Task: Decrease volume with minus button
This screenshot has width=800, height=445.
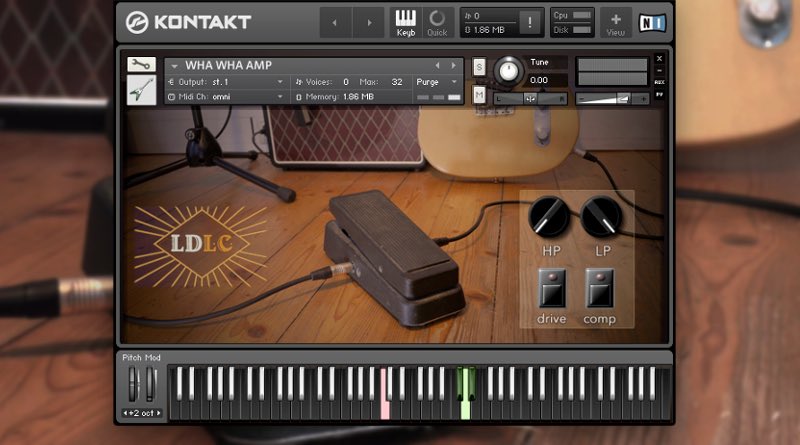Action: [x=581, y=98]
